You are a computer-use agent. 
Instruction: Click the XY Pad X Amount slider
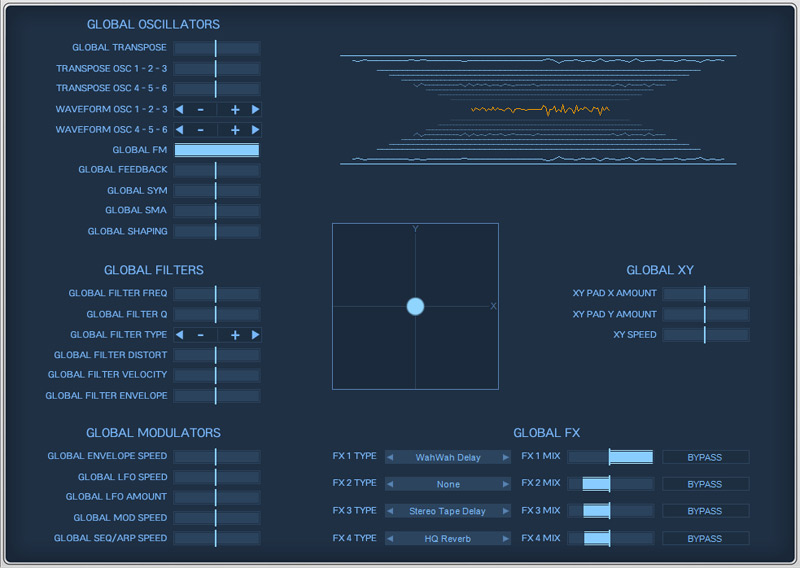pos(705,294)
